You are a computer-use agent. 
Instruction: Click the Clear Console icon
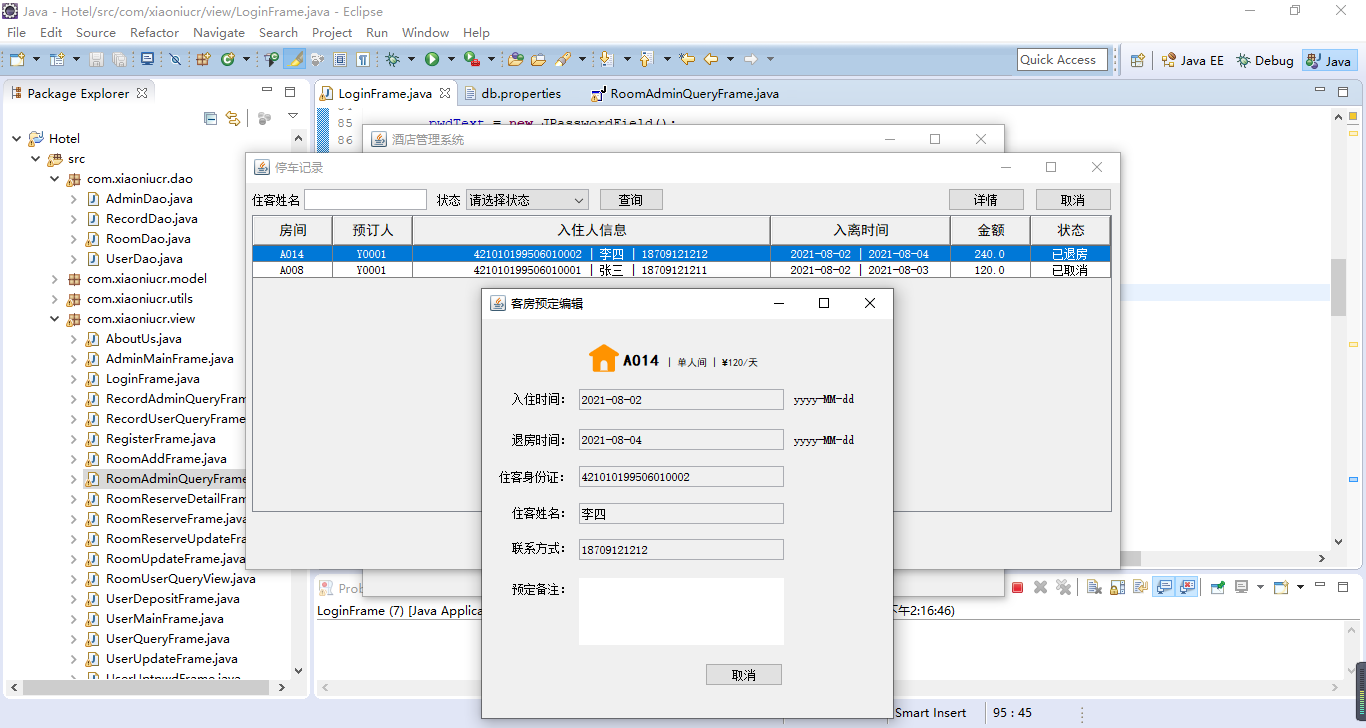1094,587
